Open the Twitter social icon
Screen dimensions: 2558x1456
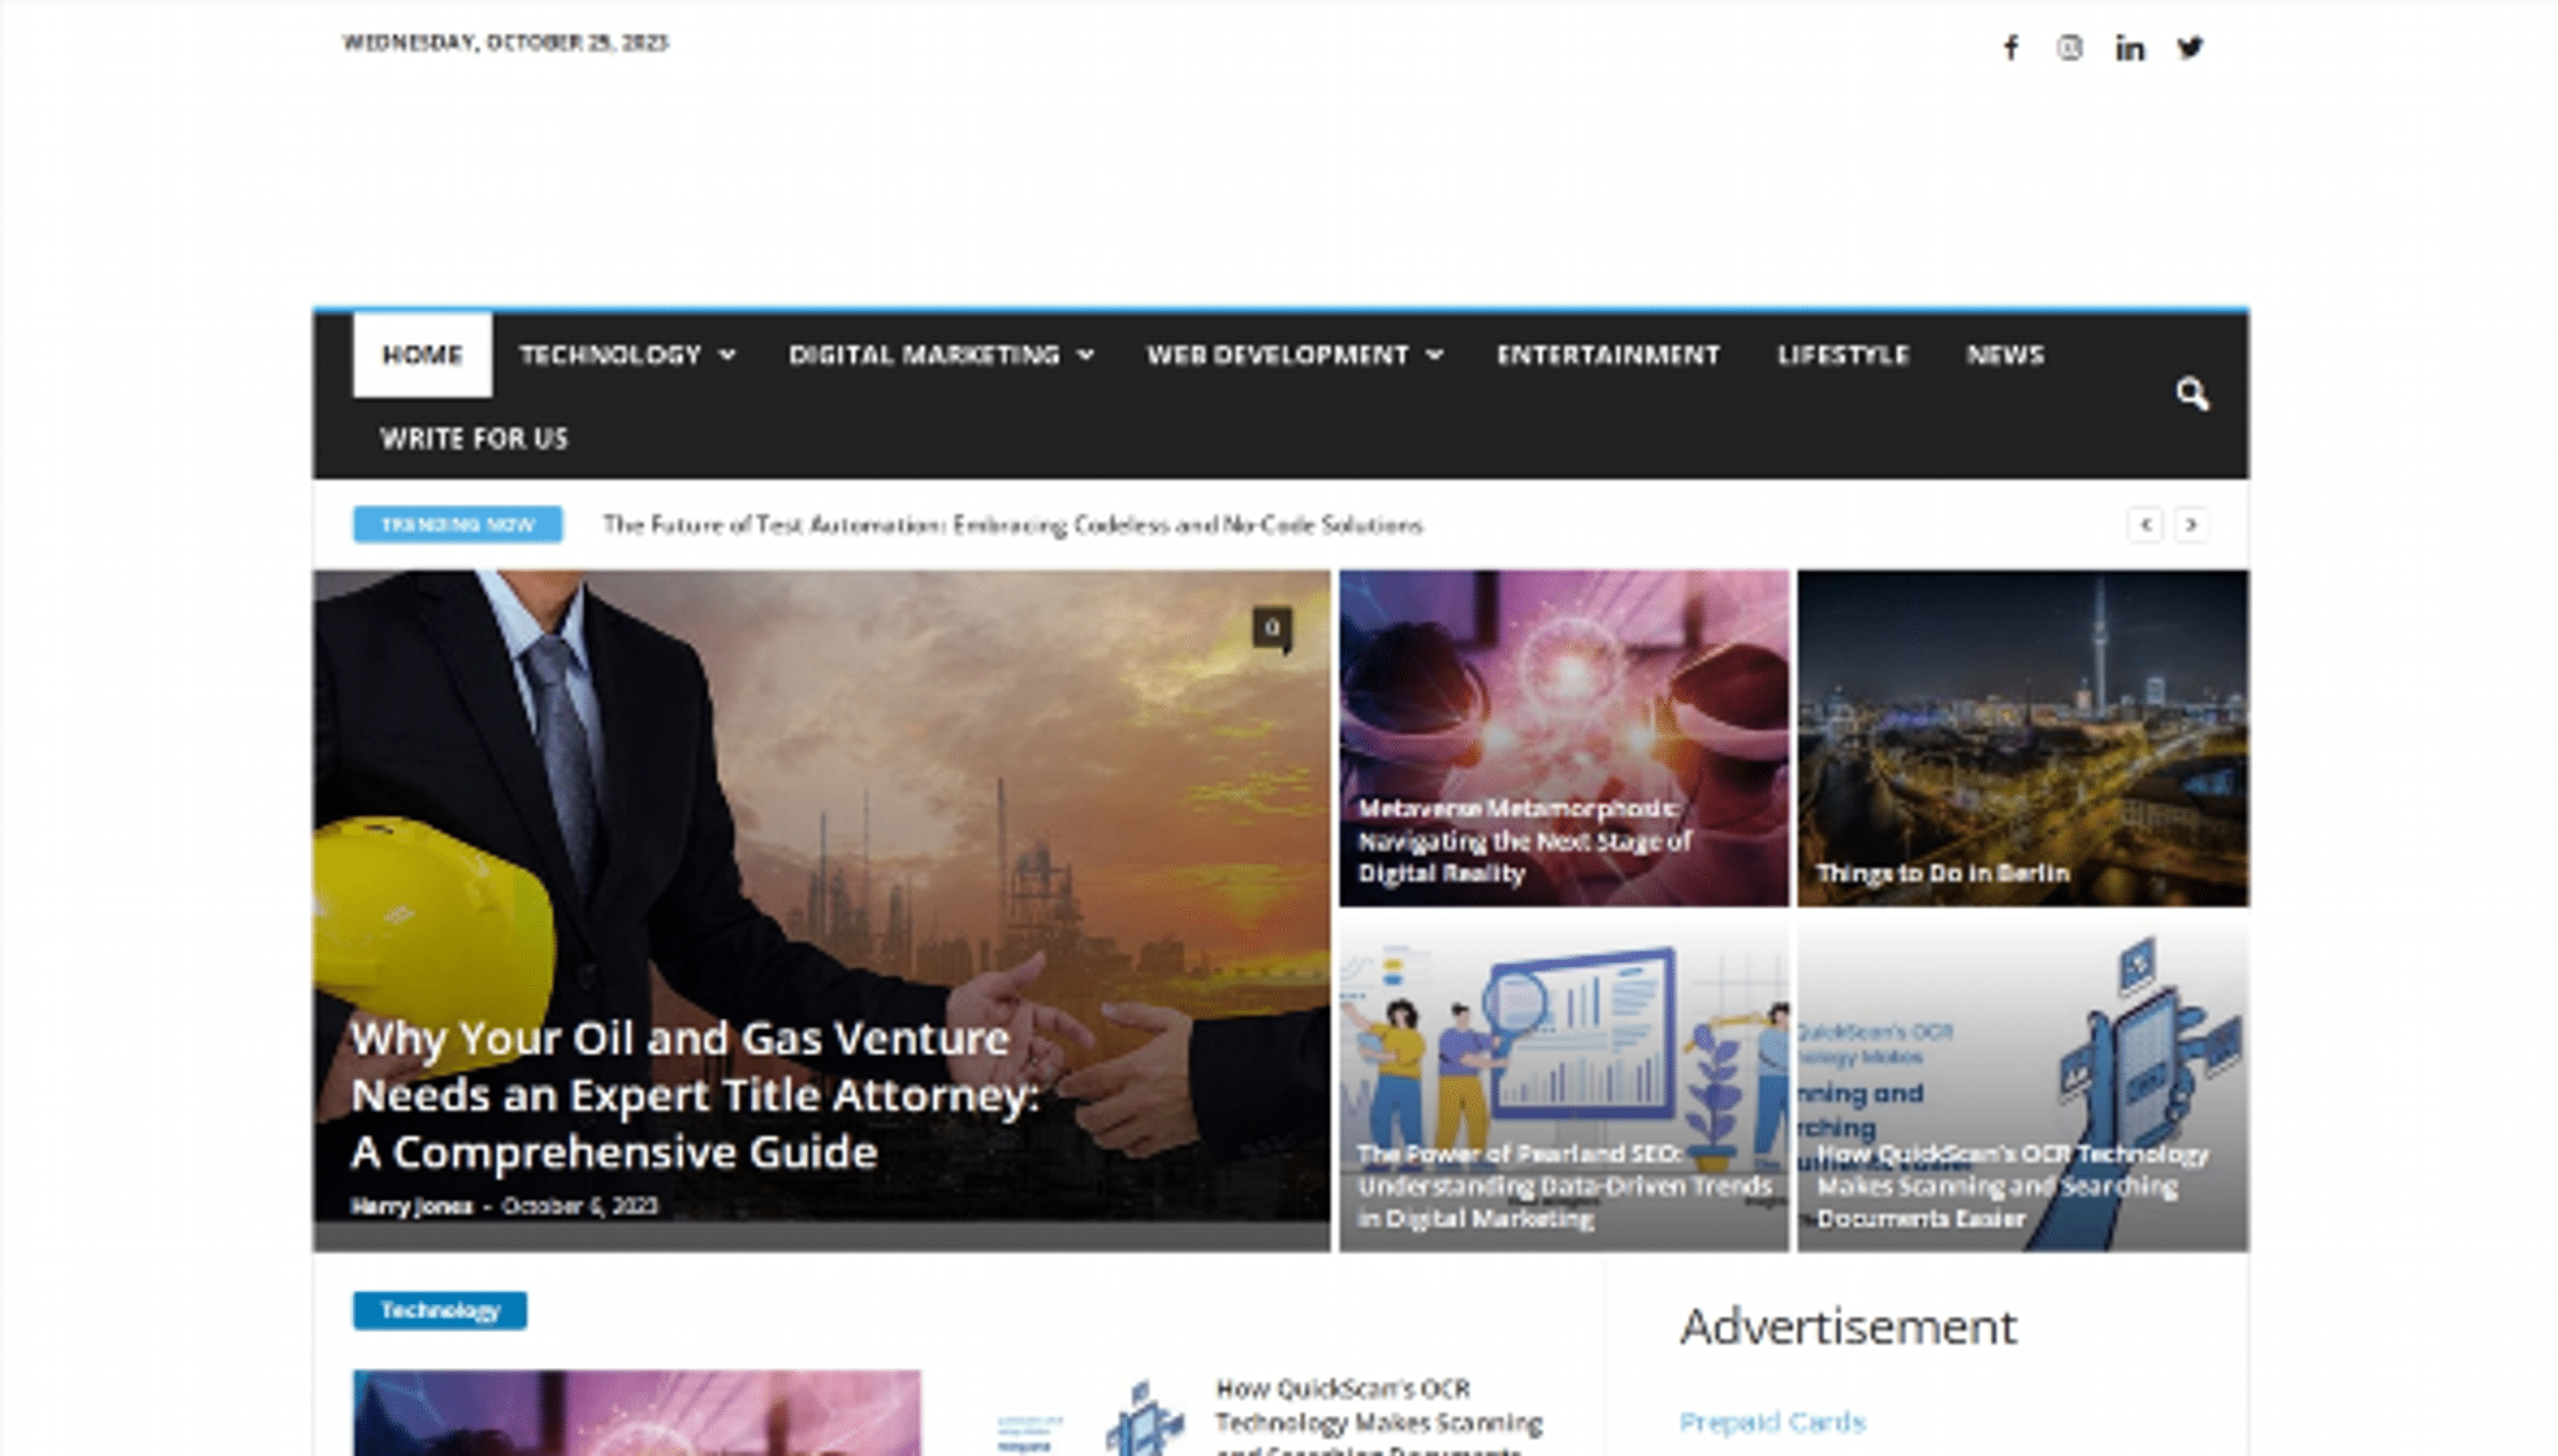tap(2190, 47)
